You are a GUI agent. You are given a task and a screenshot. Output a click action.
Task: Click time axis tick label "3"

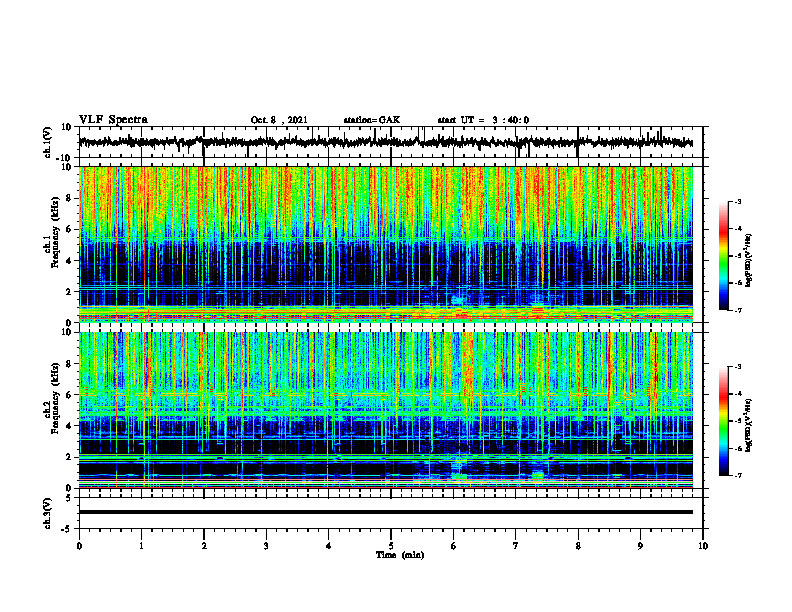[266, 546]
